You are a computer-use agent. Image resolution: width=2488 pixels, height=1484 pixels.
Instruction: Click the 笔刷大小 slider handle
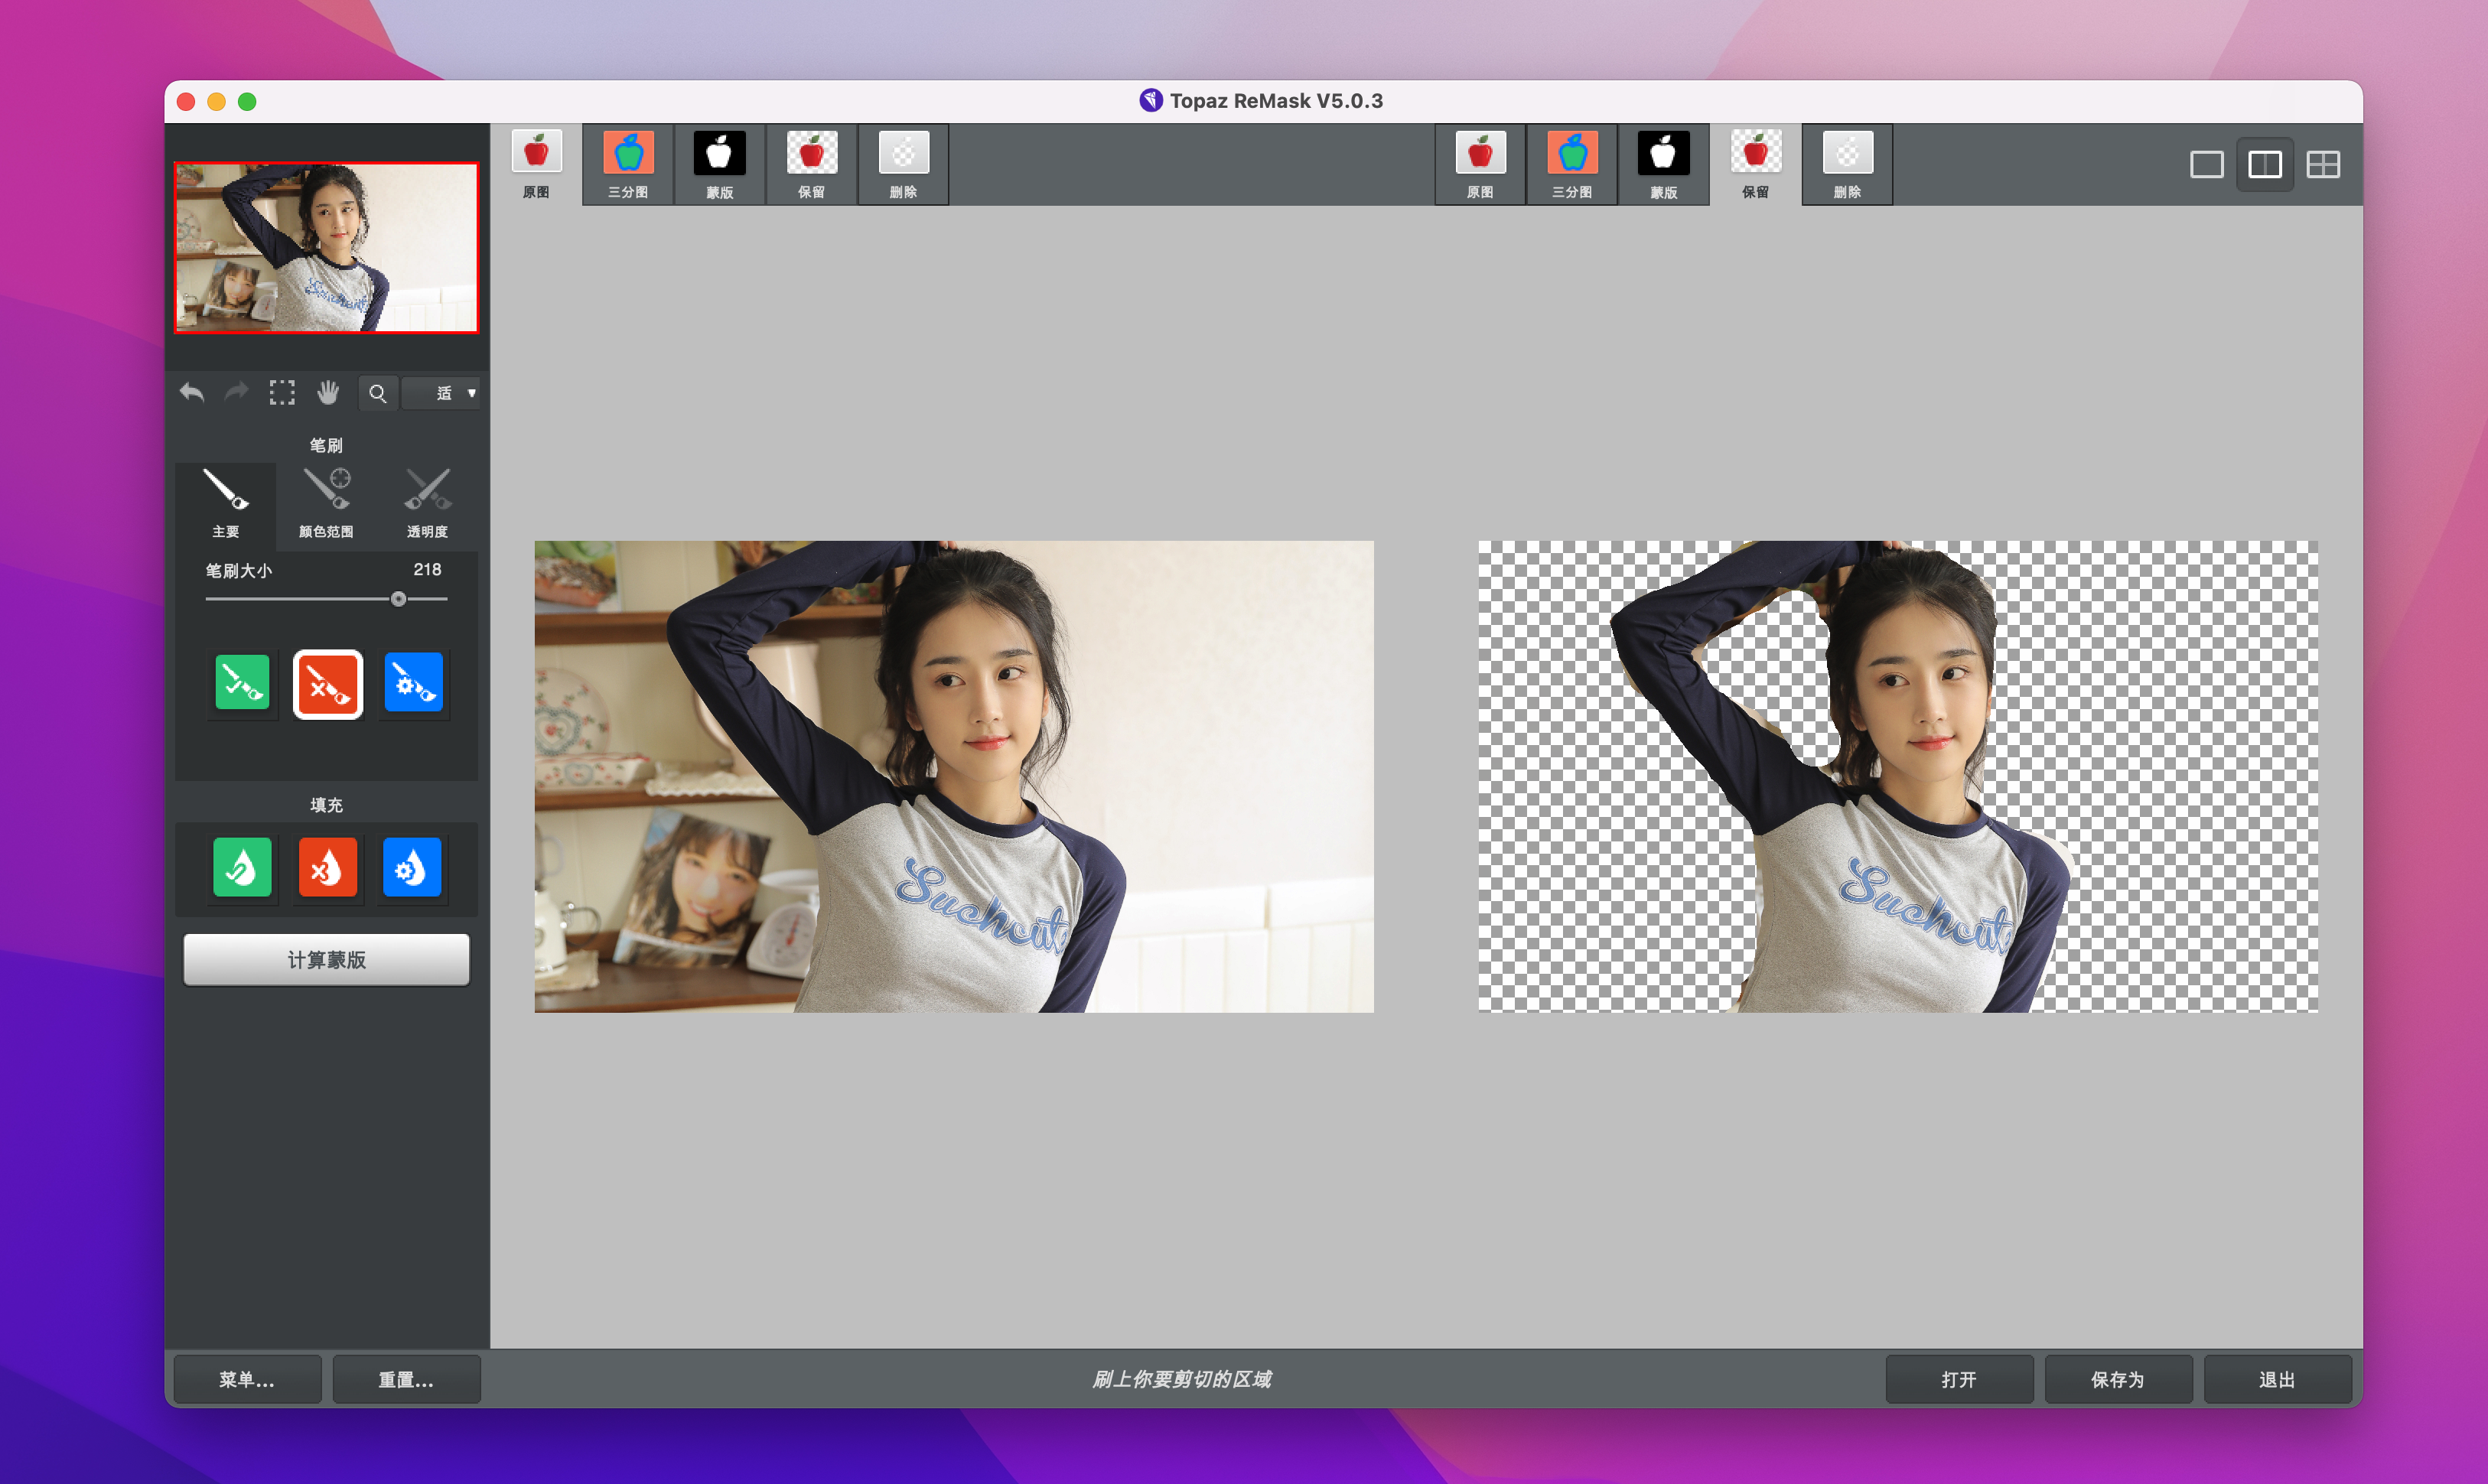[x=398, y=599]
